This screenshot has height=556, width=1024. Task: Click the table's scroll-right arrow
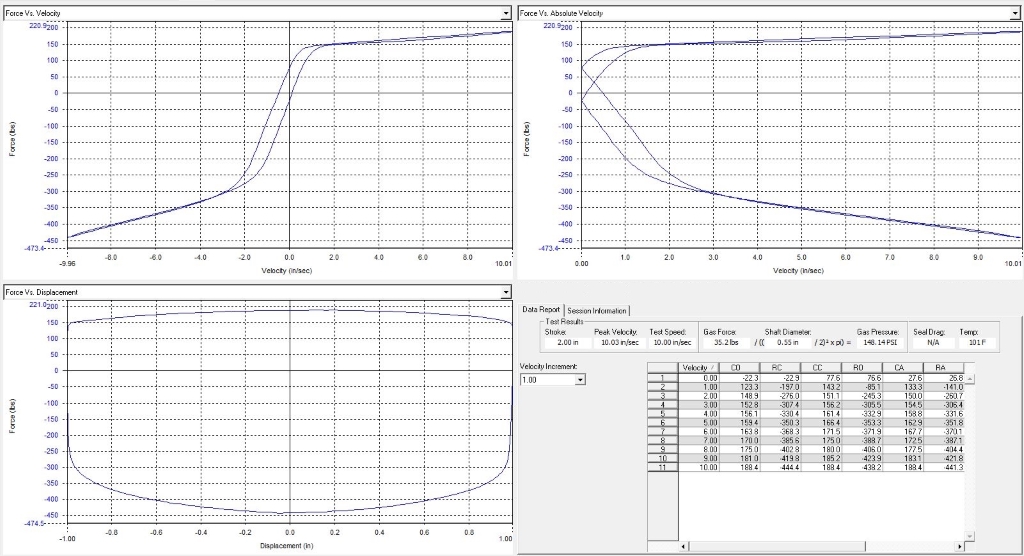coord(958,547)
